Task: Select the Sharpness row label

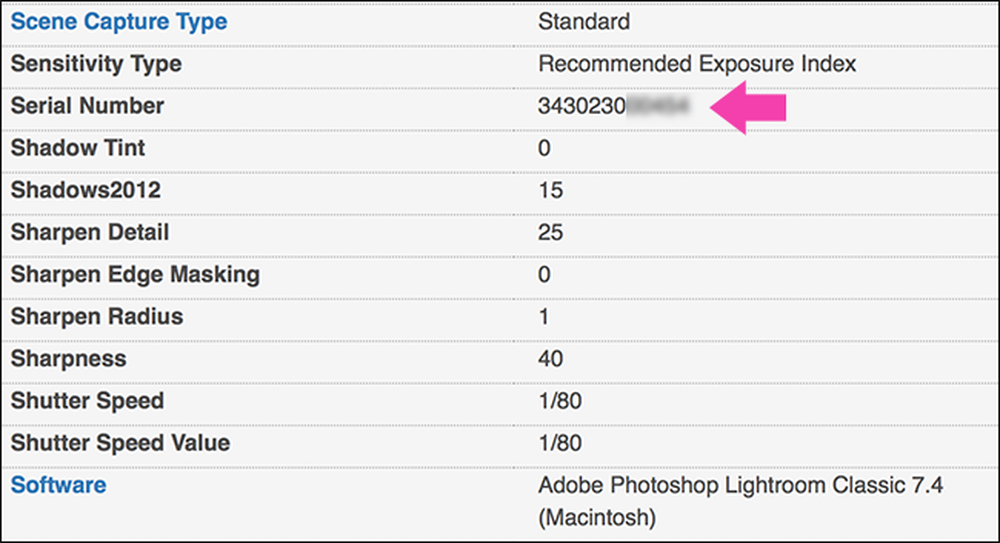Action: [68, 359]
